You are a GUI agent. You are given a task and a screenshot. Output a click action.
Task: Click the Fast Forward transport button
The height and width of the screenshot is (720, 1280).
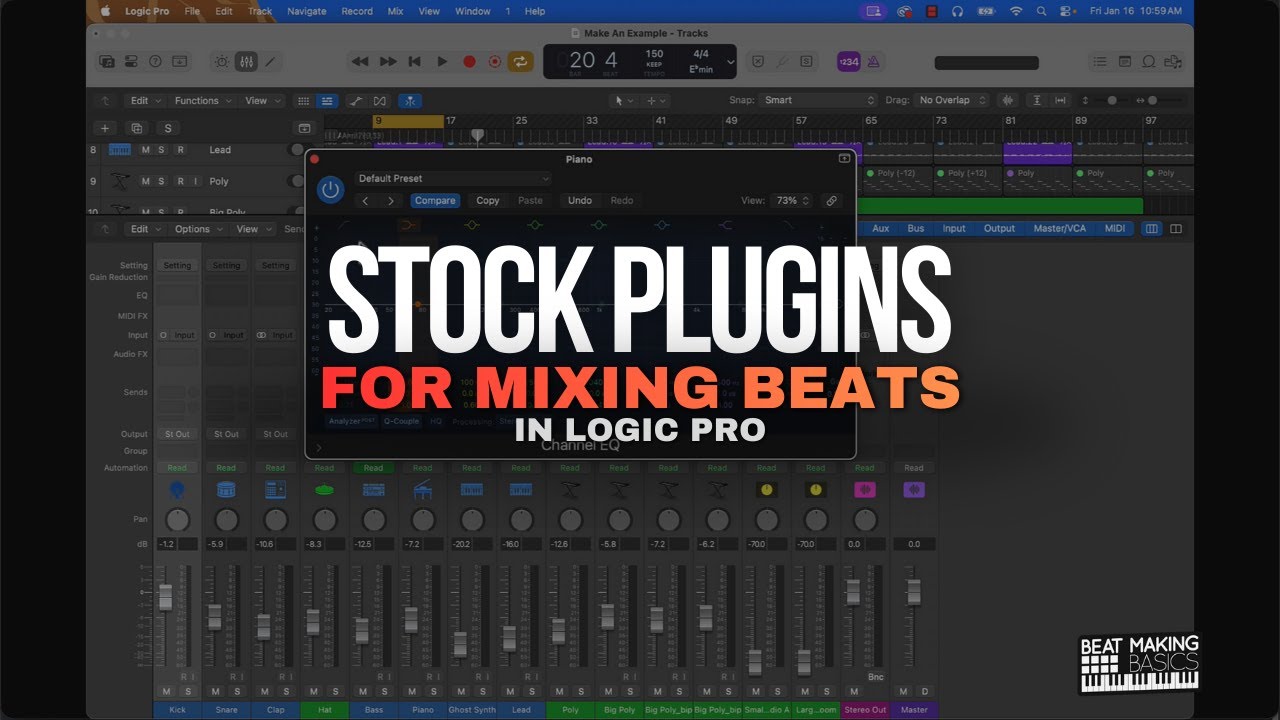pyautogui.click(x=387, y=61)
